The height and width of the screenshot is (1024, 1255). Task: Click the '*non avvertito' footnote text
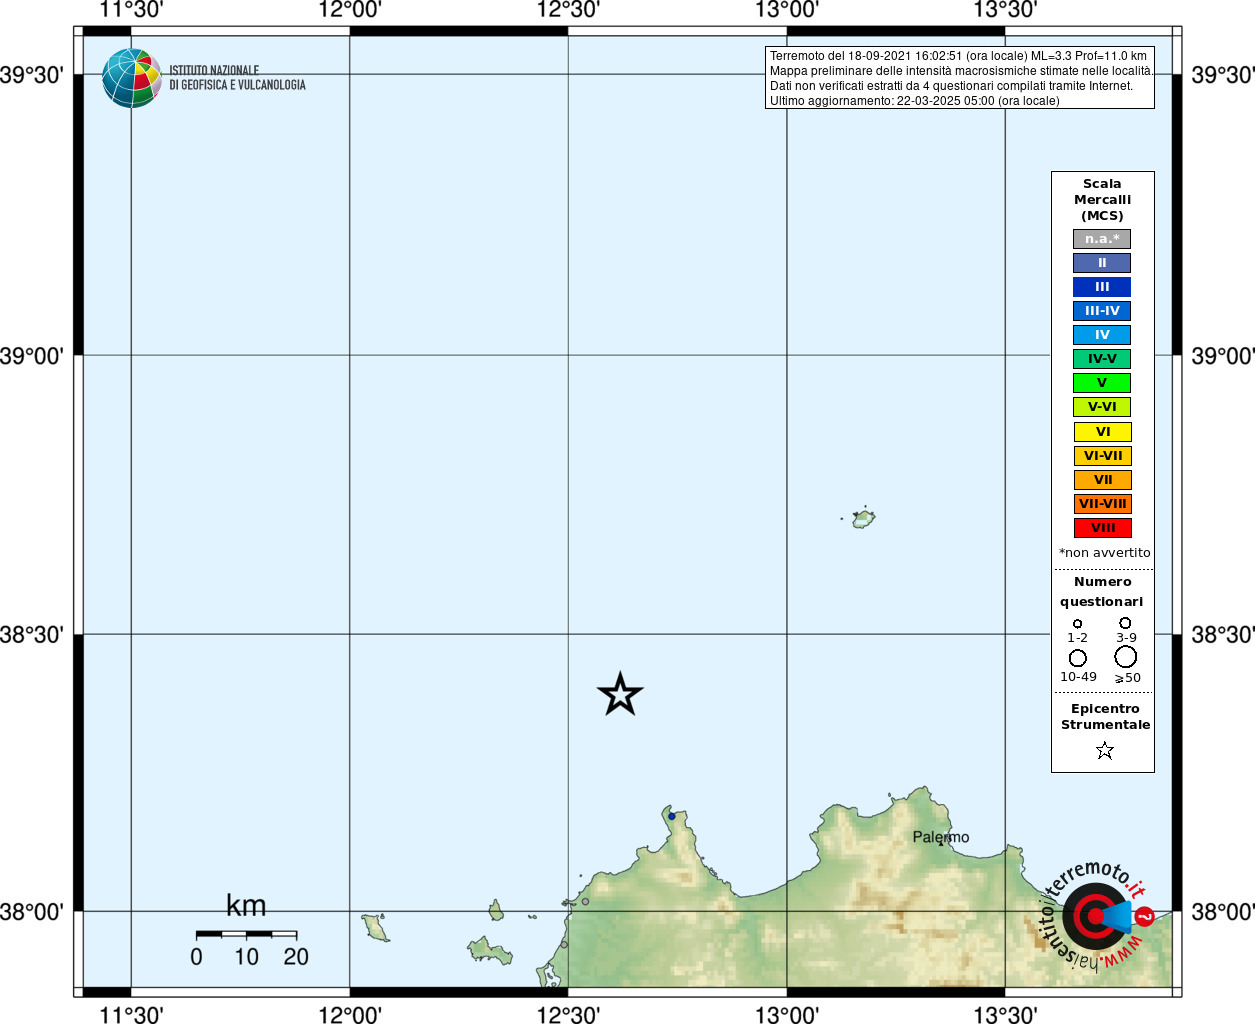[x=1104, y=553]
